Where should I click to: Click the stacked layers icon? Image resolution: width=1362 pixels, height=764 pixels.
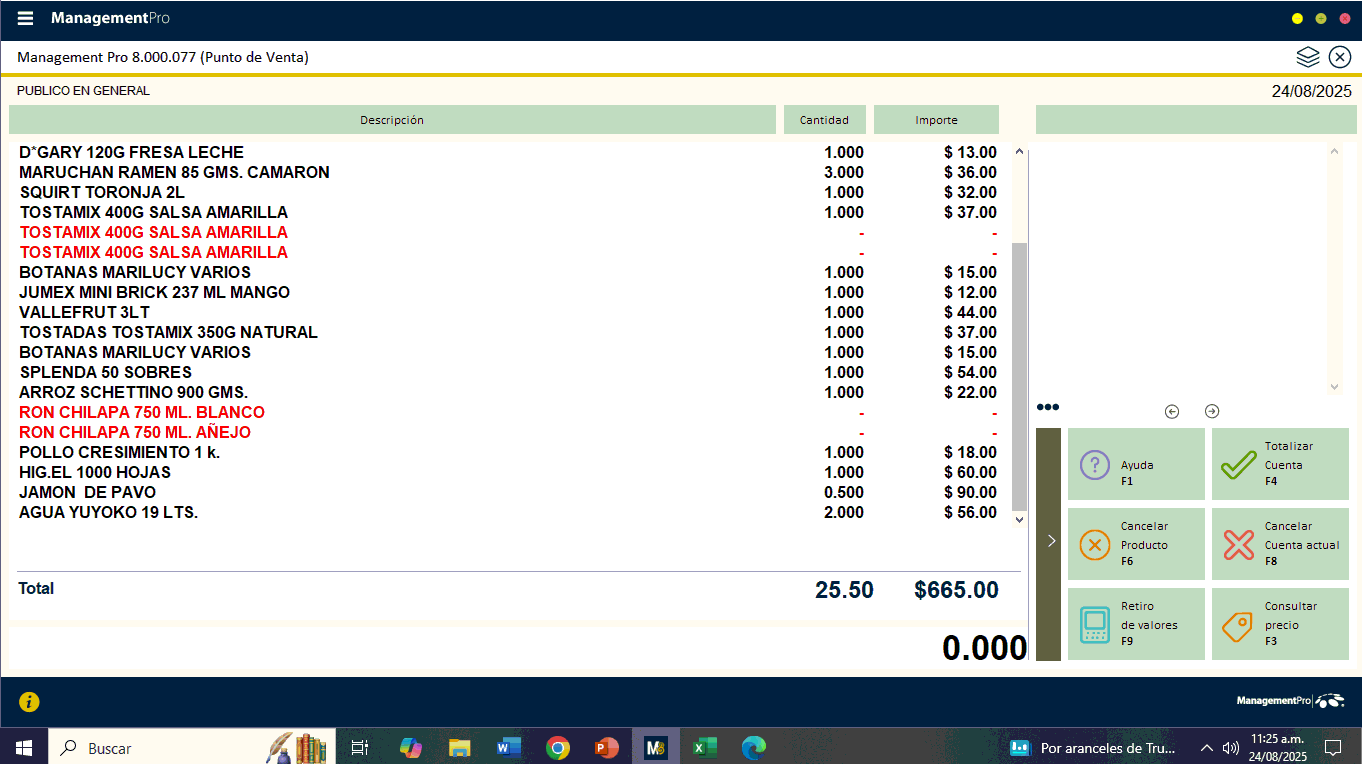pos(1308,57)
